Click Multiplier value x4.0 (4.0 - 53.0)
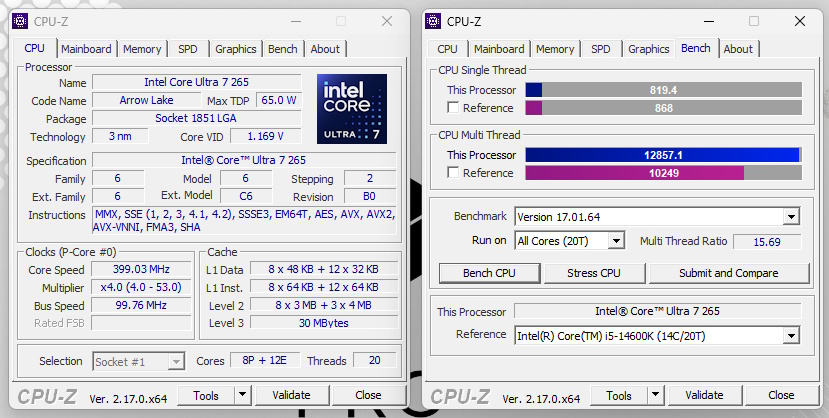 pyautogui.click(x=141, y=287)
